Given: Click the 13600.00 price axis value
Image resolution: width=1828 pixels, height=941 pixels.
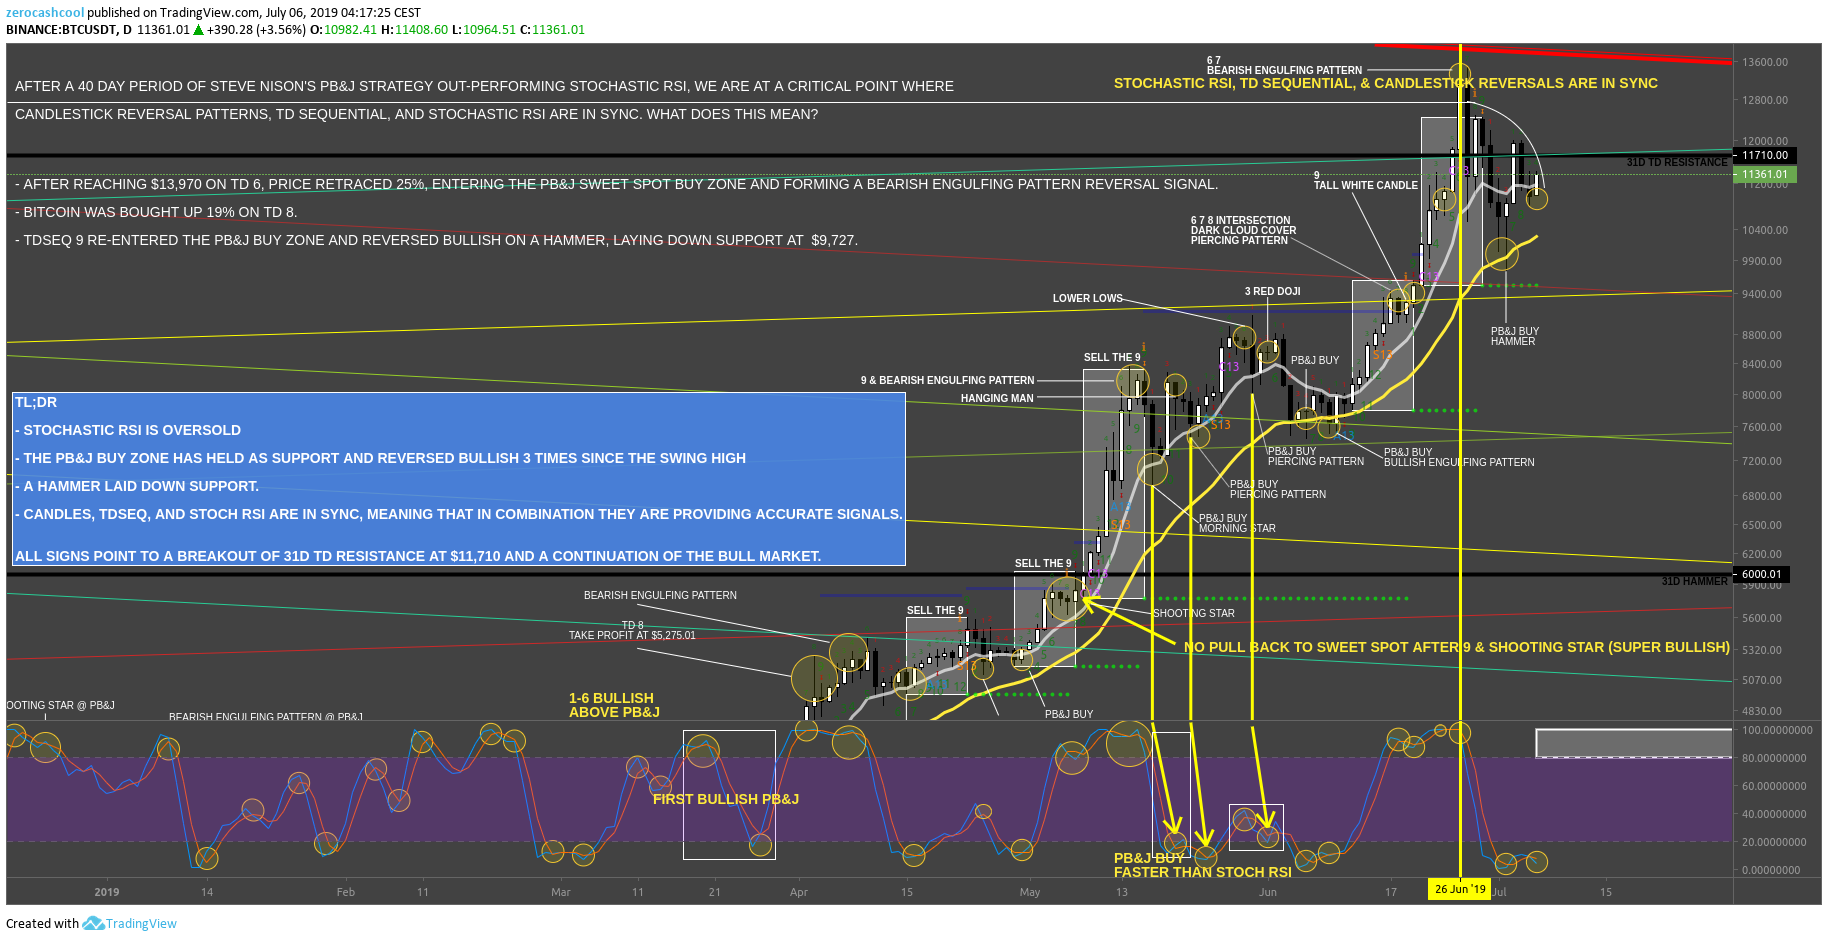Looking at the screenshot, I should pyautogui.click(x=1765, y=62).
